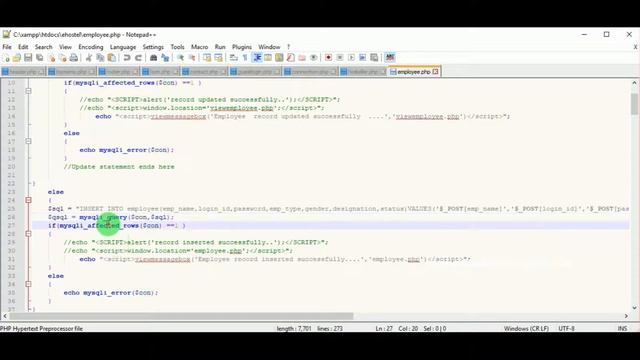
Task: Toggle synchronized vertical scrolling
Action: click(x=207, y=58)
